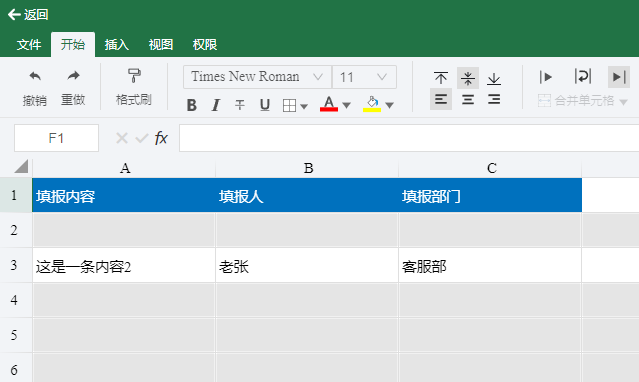Select row 5 header
Viewport: 639px width, 382px height.
[x=16, y=335]
